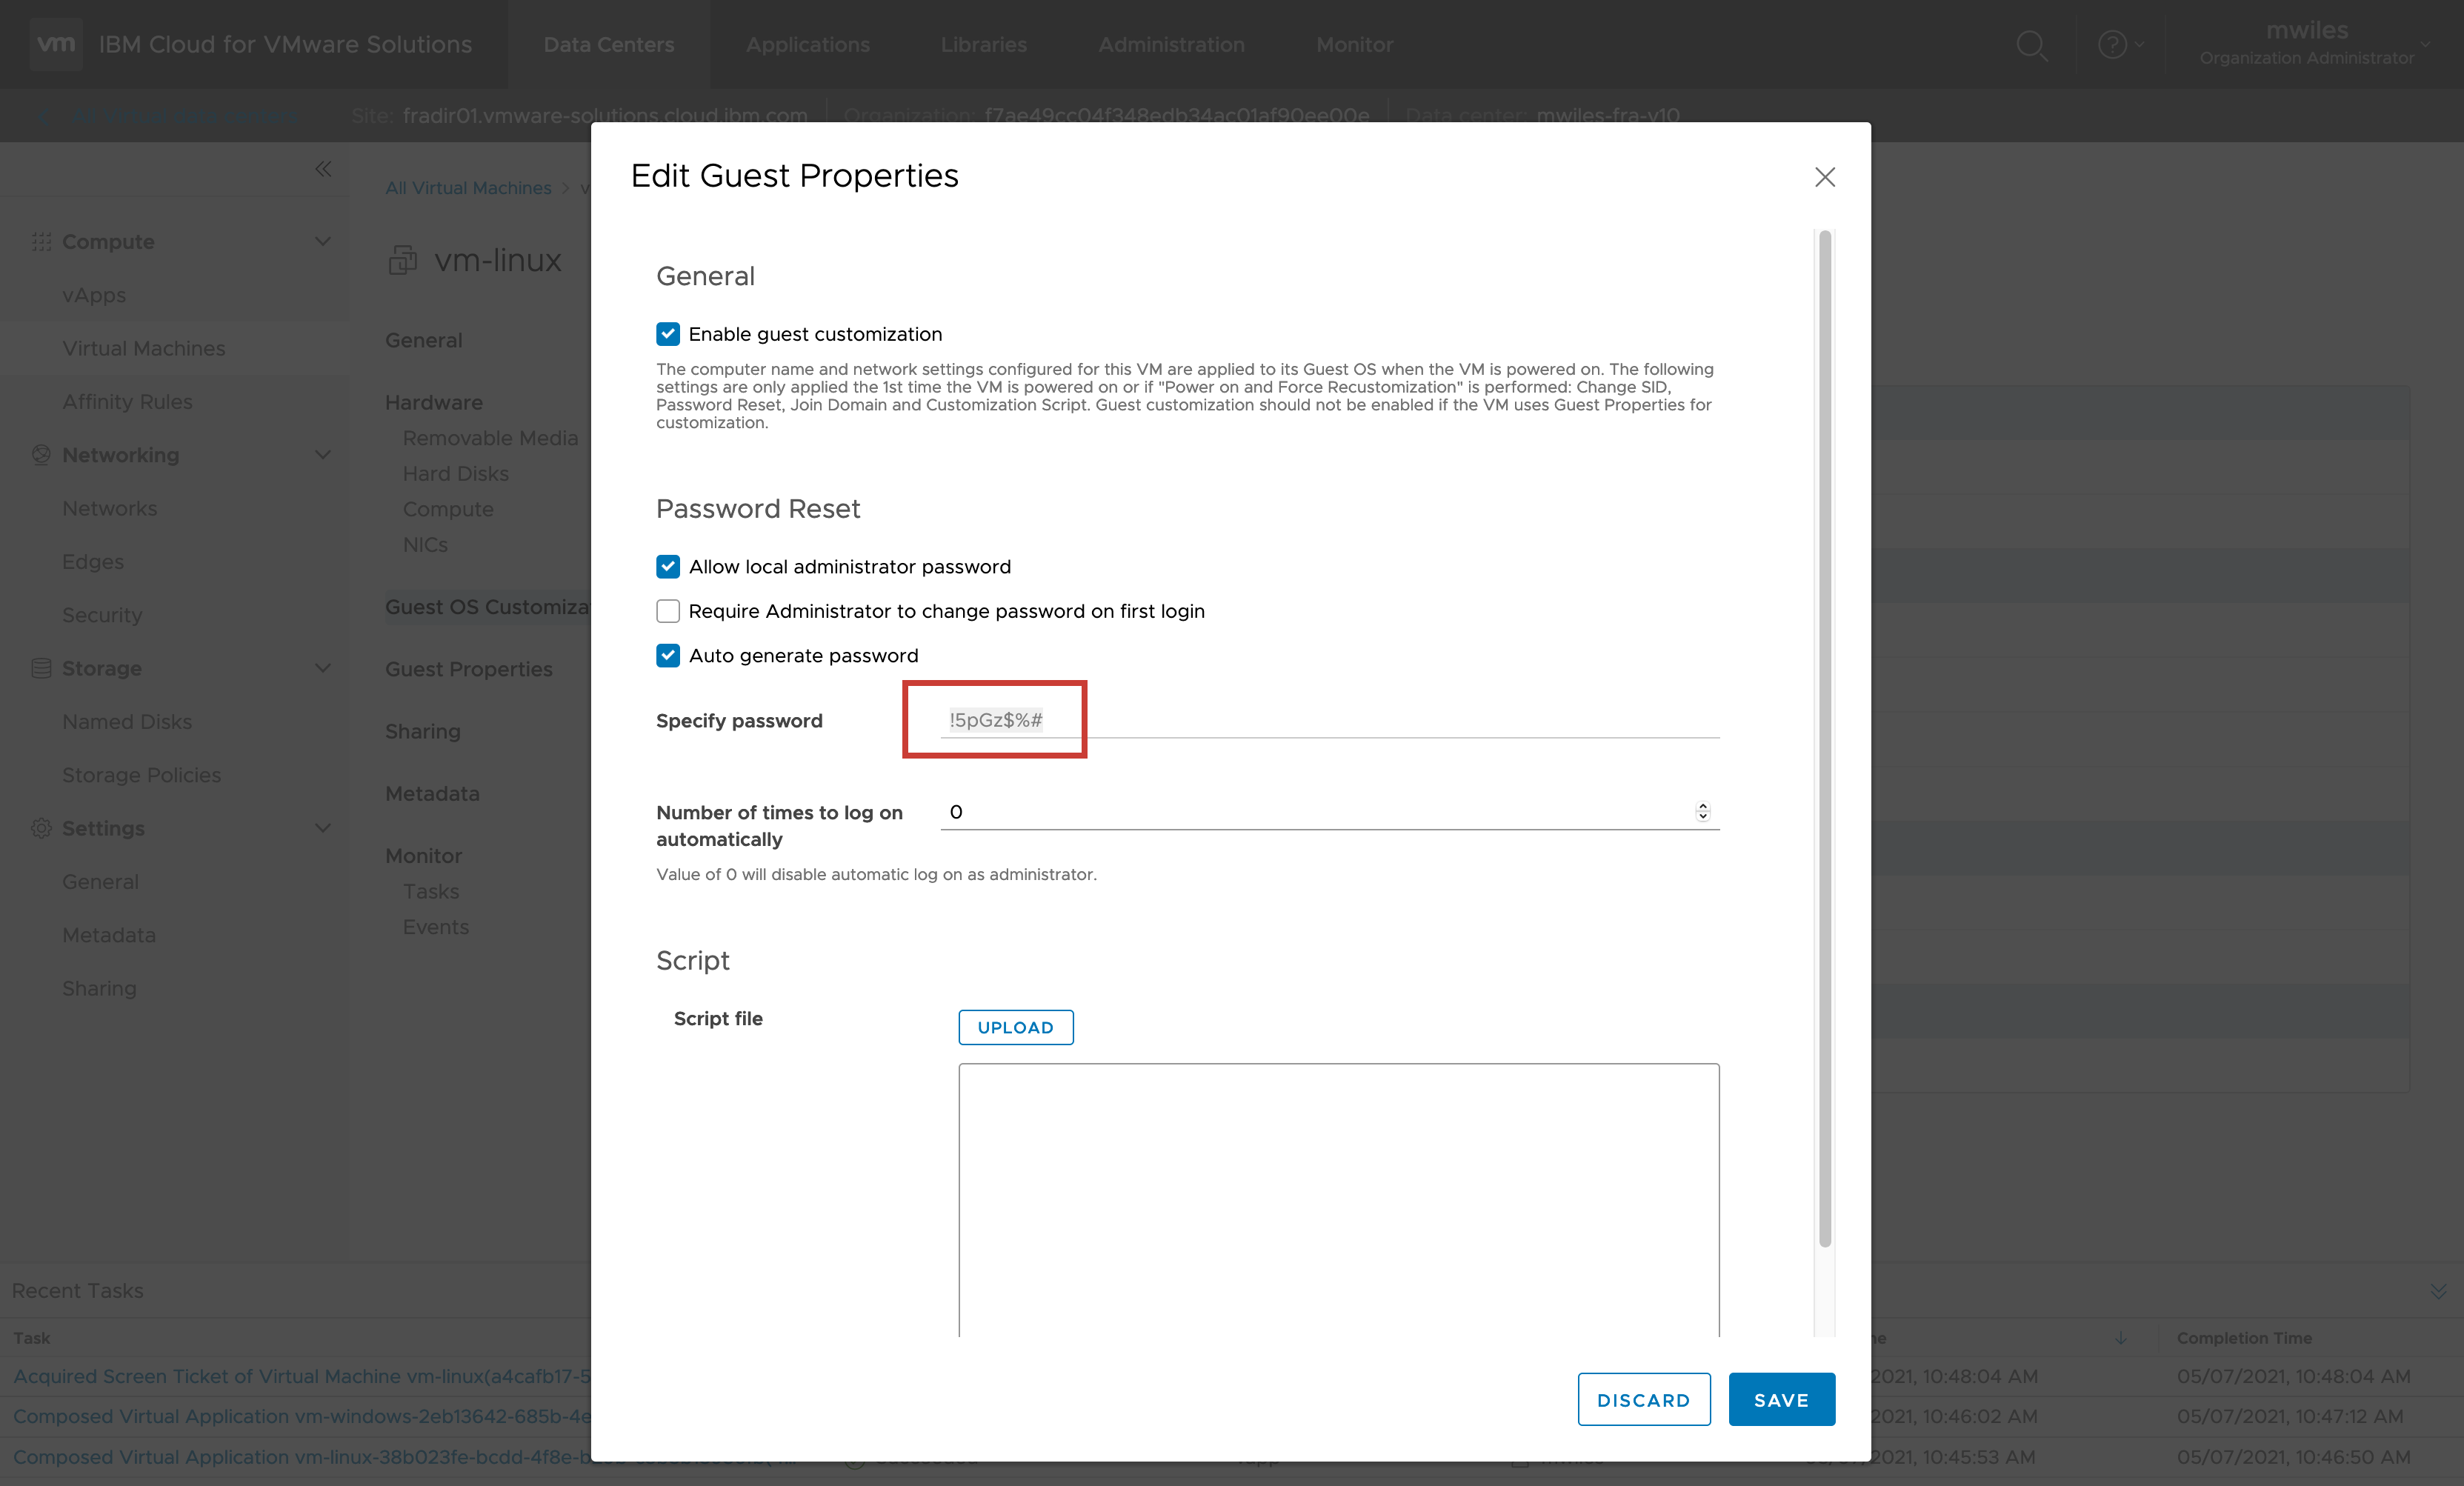Click the Networking section icon
Image resolution: width=2464 pixels, height=1486 pixels.
(x=41, y=455)
